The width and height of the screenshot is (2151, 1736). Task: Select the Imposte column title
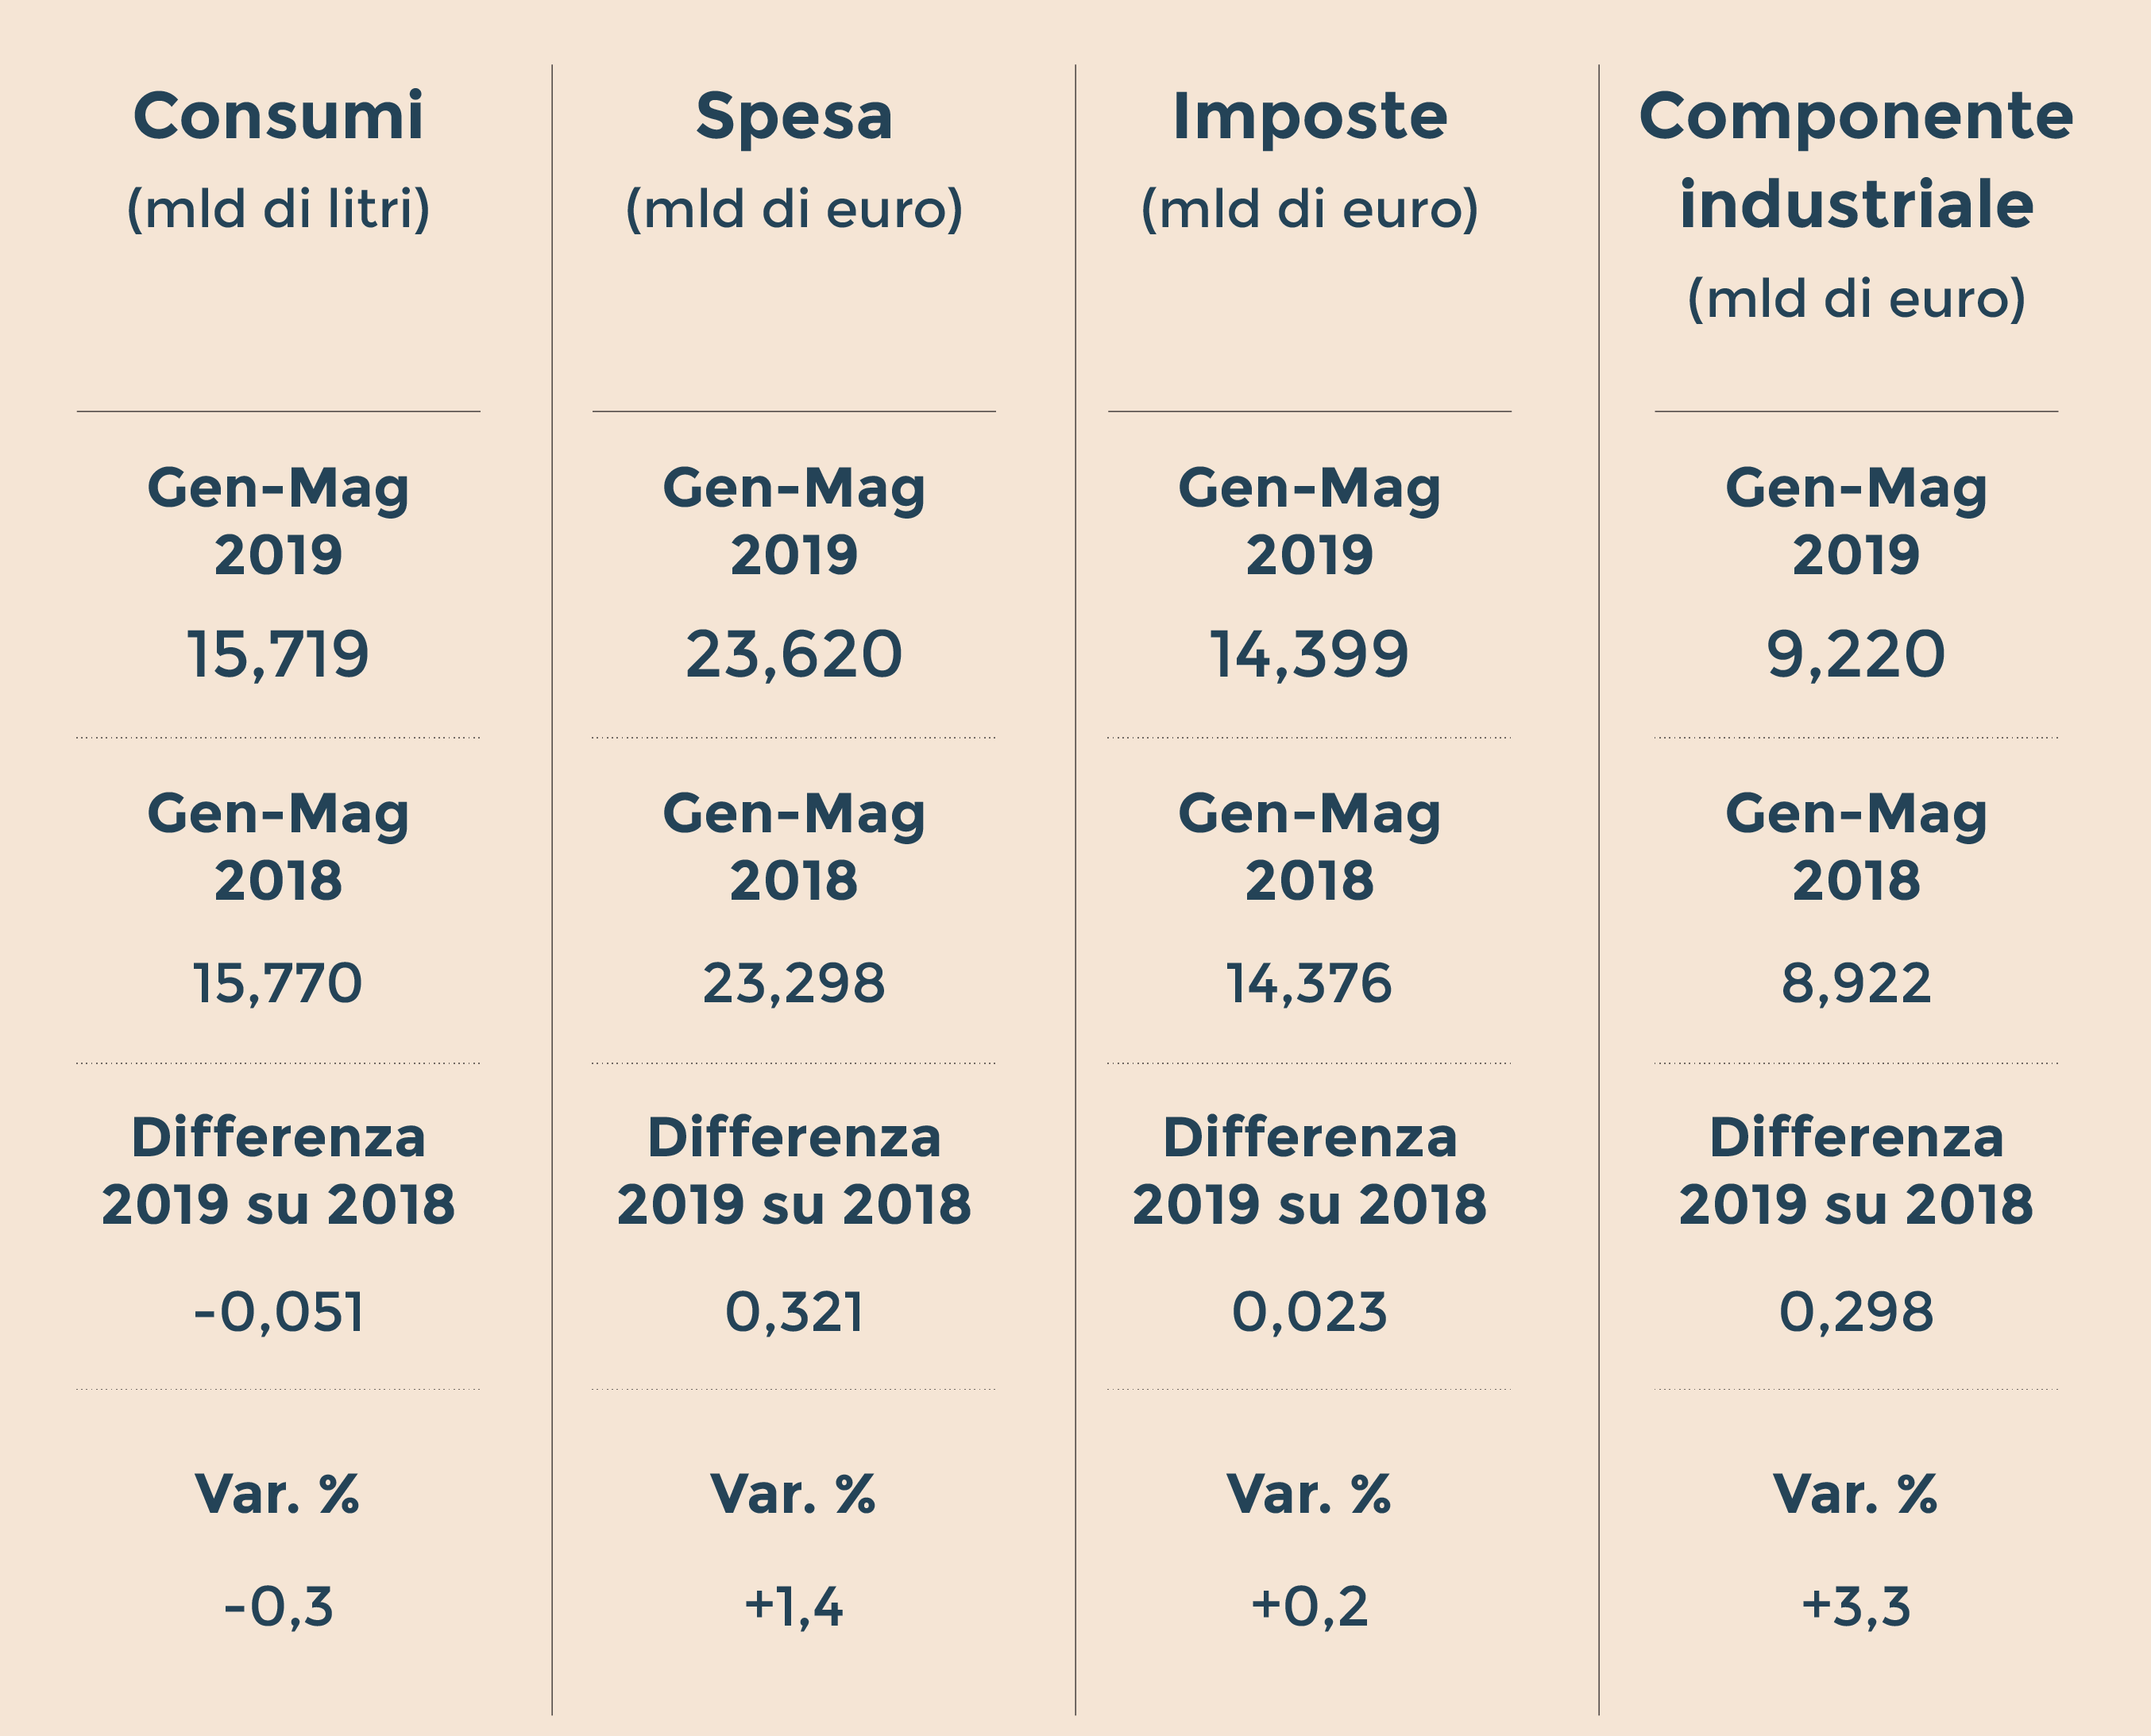(1309, 116)
